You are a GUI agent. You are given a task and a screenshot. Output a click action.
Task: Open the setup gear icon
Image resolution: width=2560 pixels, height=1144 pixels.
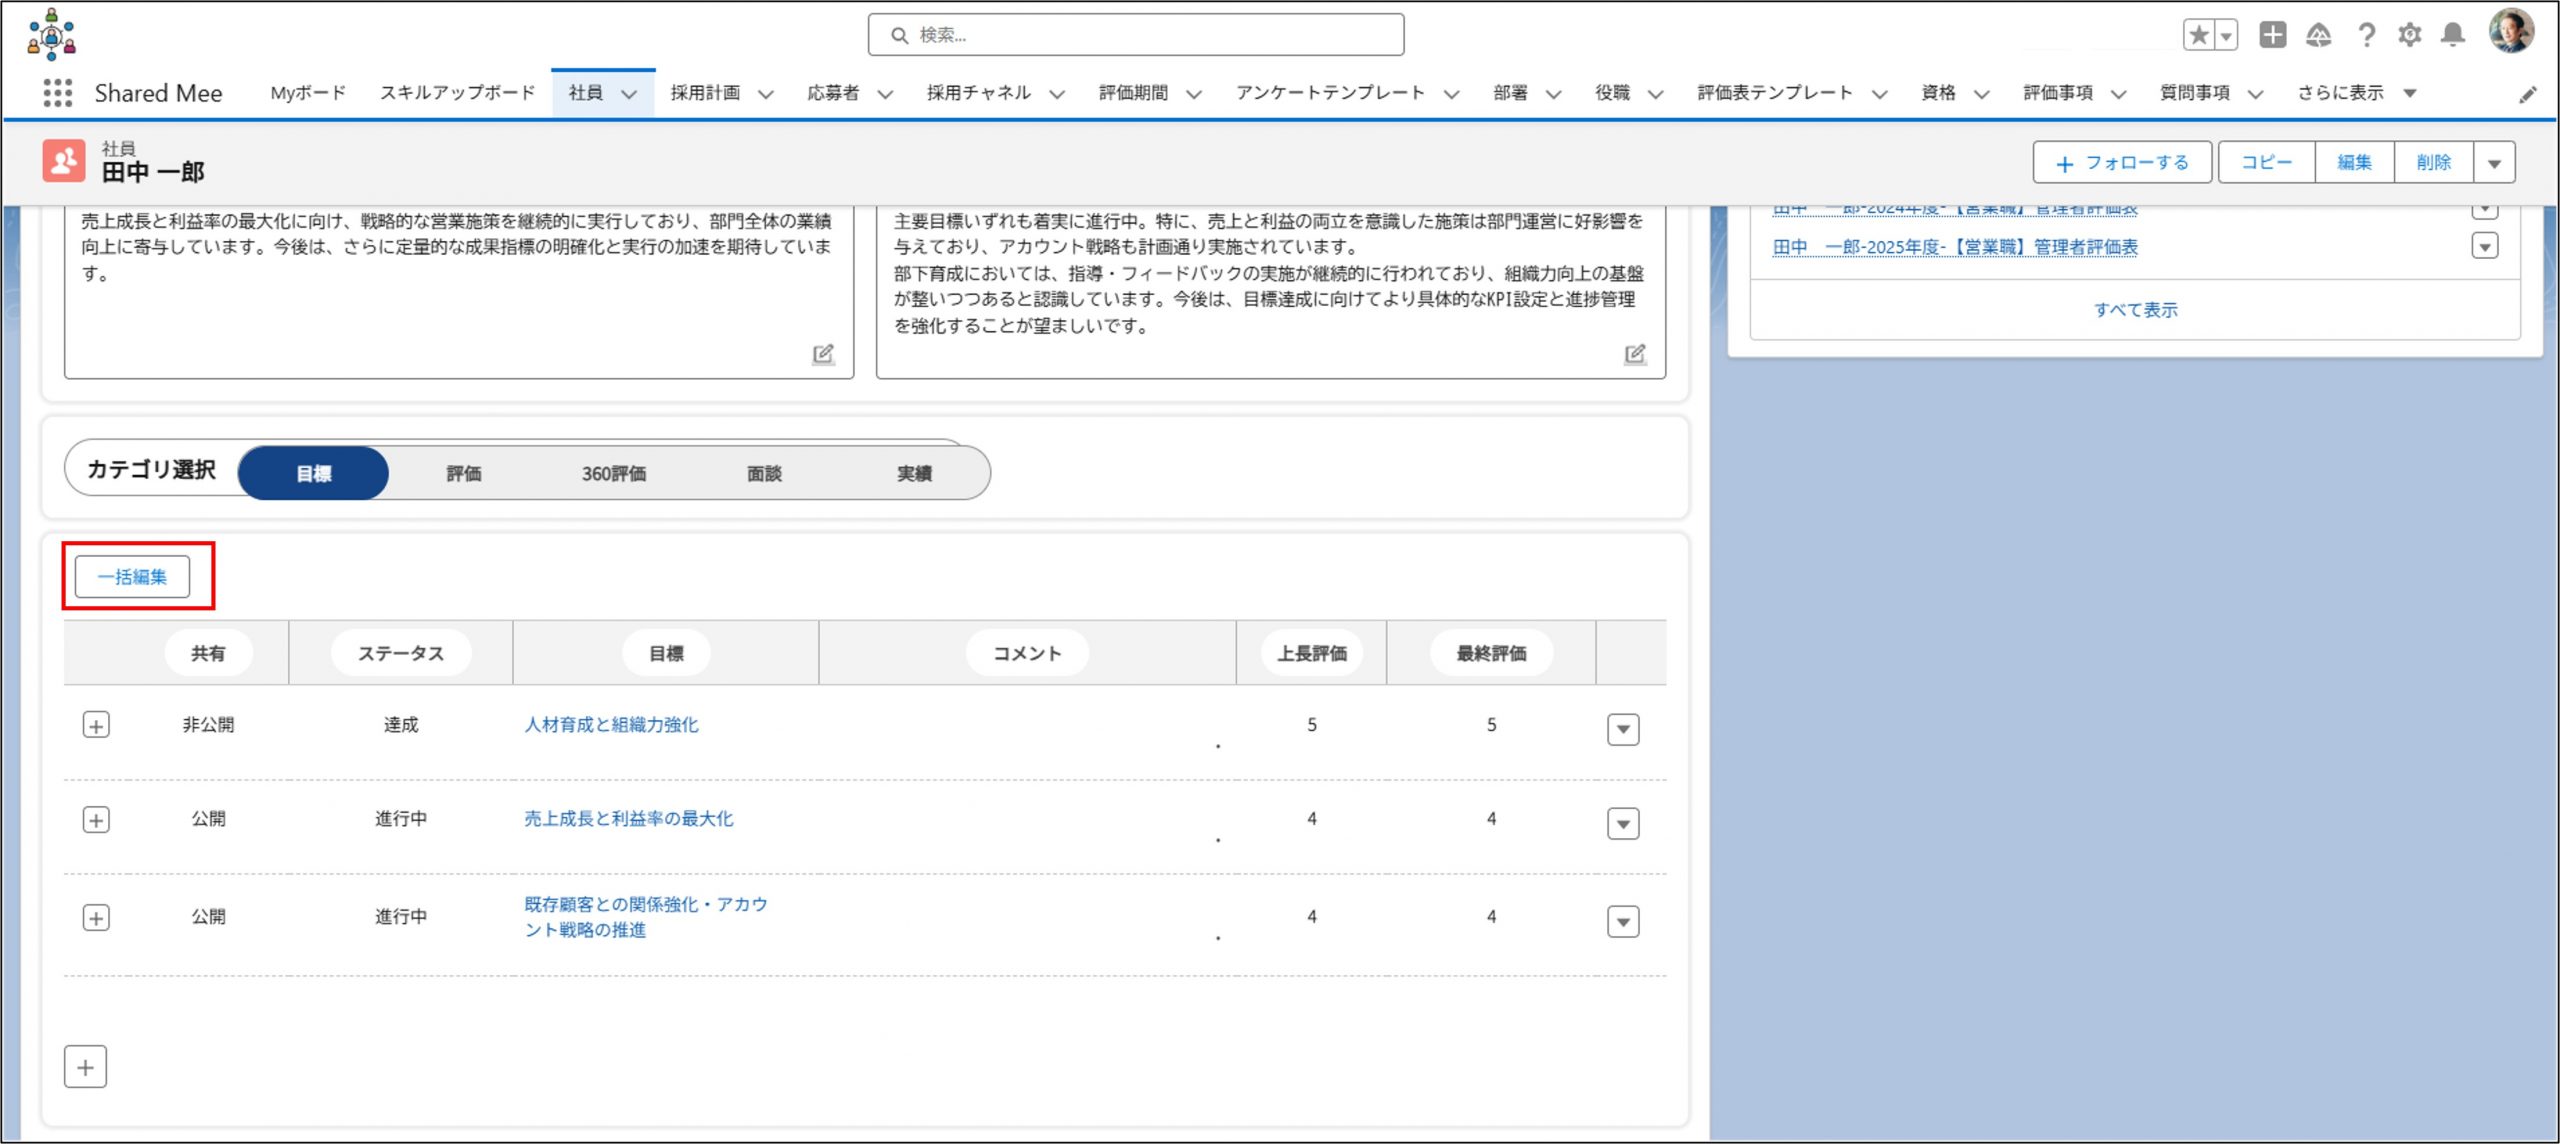tap(2410, 35)
